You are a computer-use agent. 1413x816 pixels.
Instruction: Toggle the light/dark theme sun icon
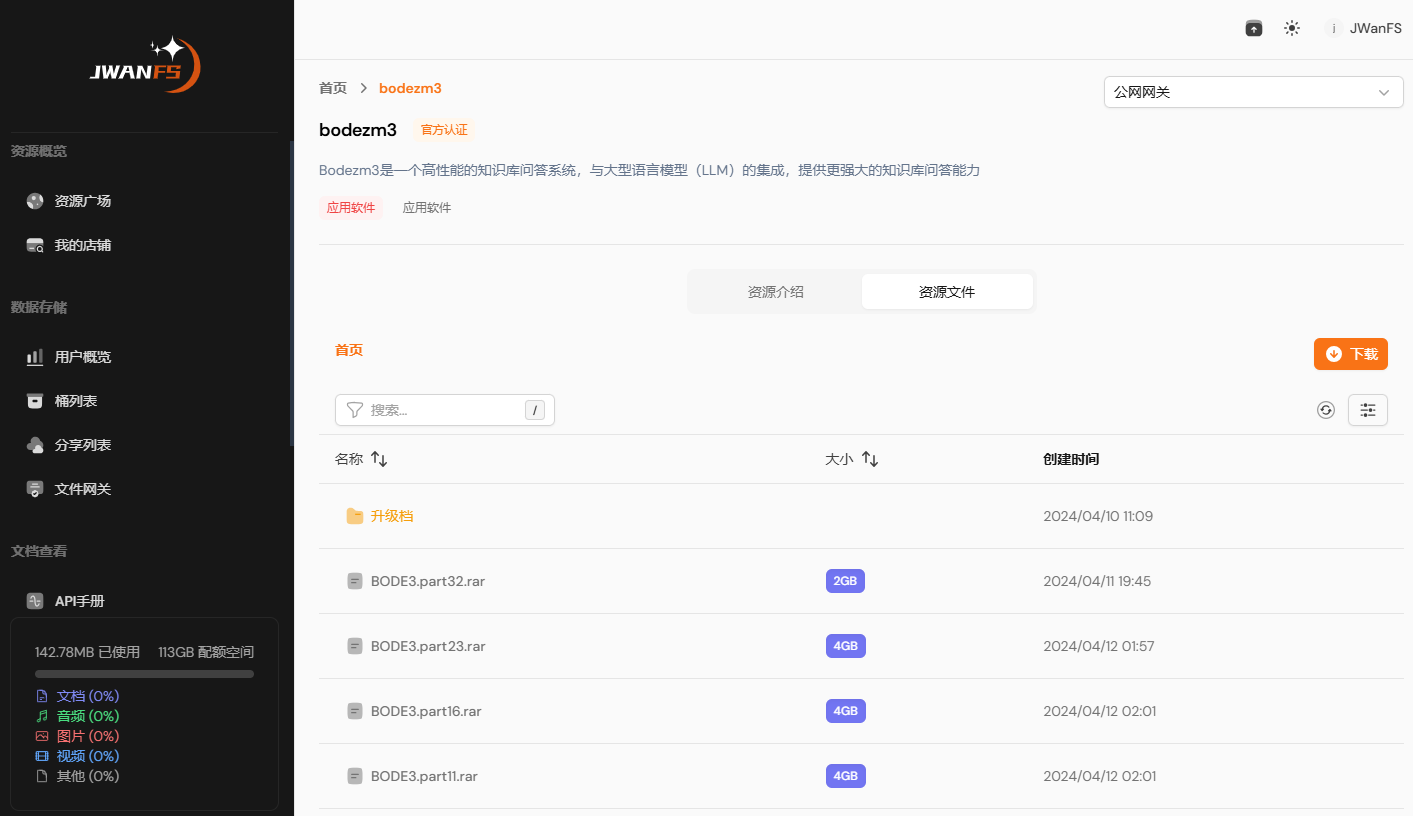click(1292, 28)
